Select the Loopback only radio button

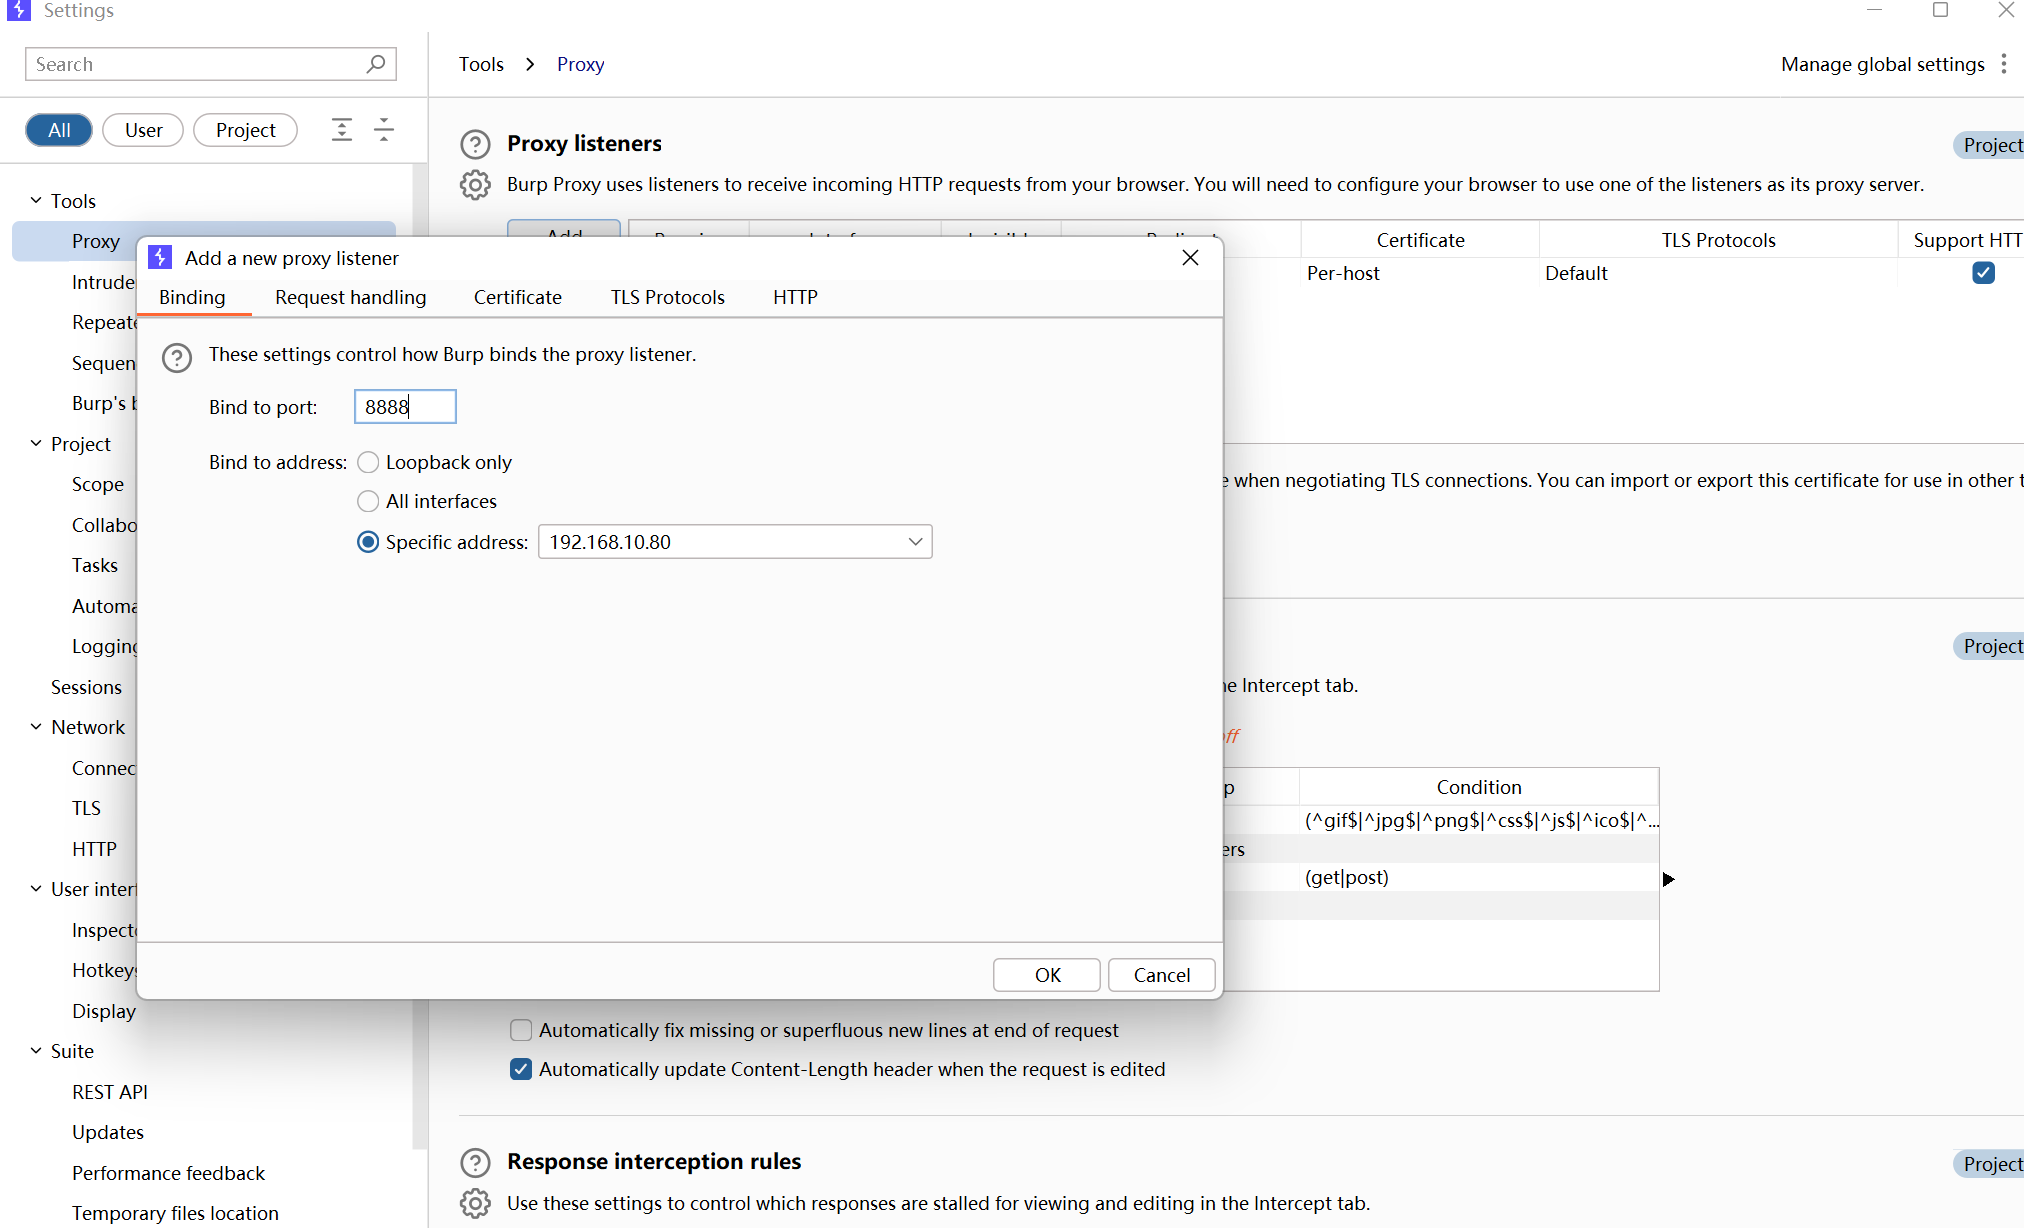click(x=368, y=462)
